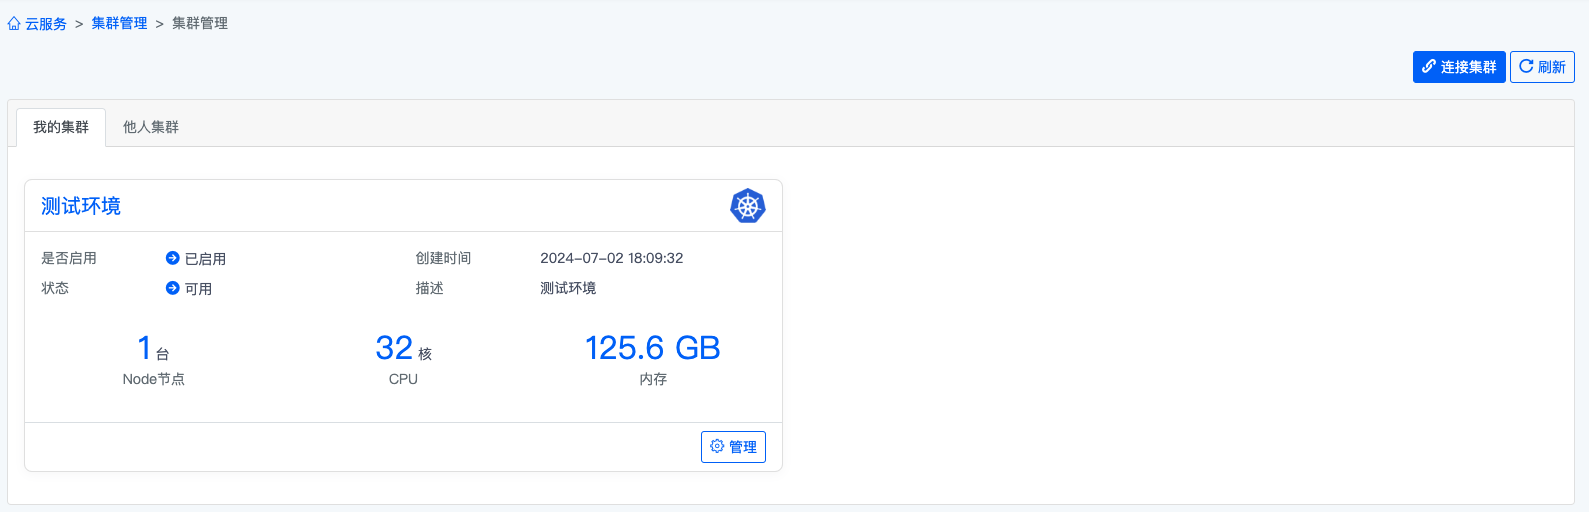Open the 测试环境 cluster title
This screenshot has height=512, width=1589.
tap(81, 206)
